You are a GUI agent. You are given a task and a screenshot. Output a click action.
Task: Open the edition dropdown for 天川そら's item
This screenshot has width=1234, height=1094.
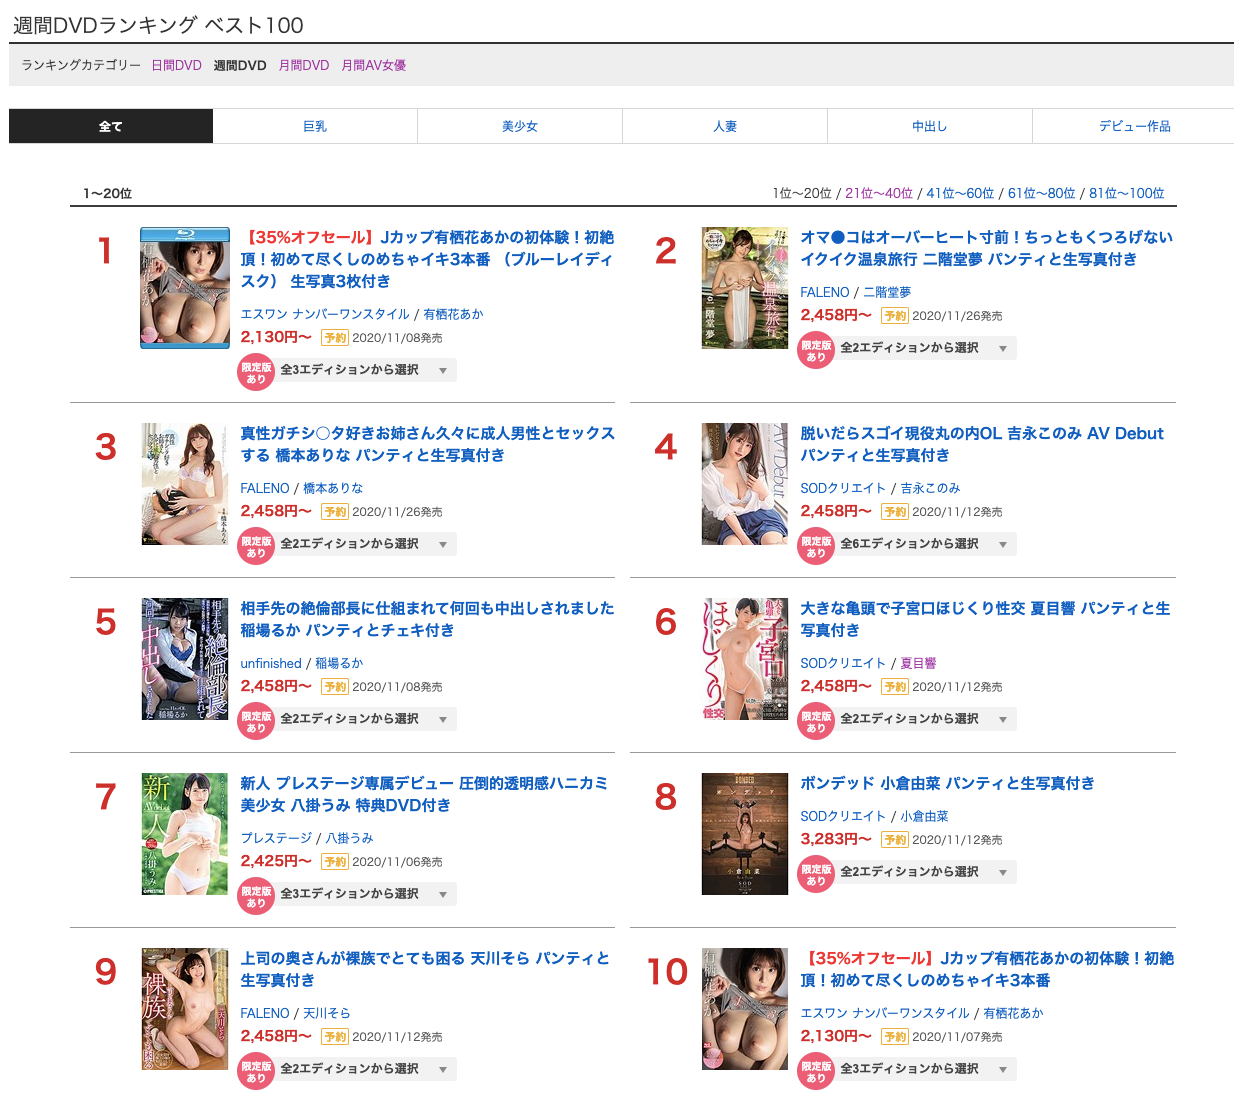[x=365, y=1069]
